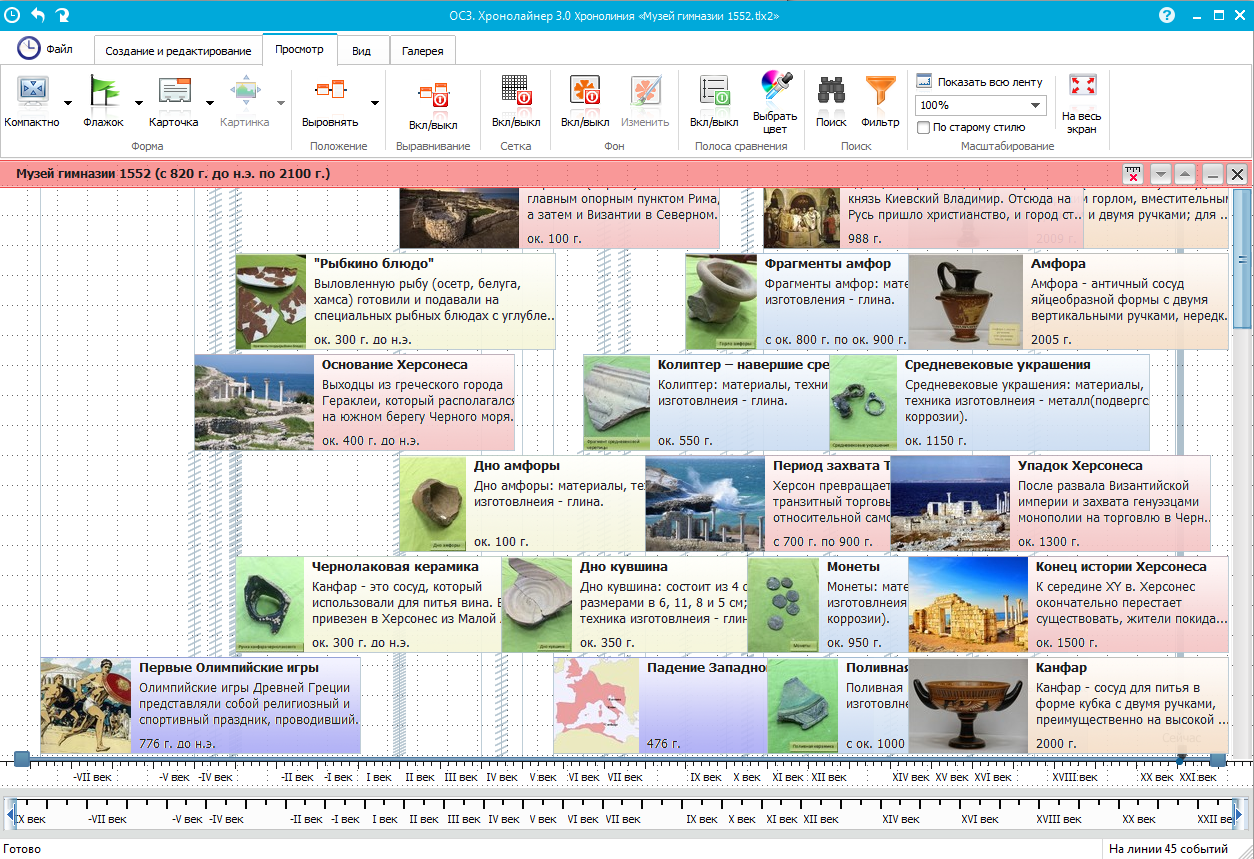Screen dimensions: 1254x859
Task: Switch to the Вид tab
Action: [362, 51]
